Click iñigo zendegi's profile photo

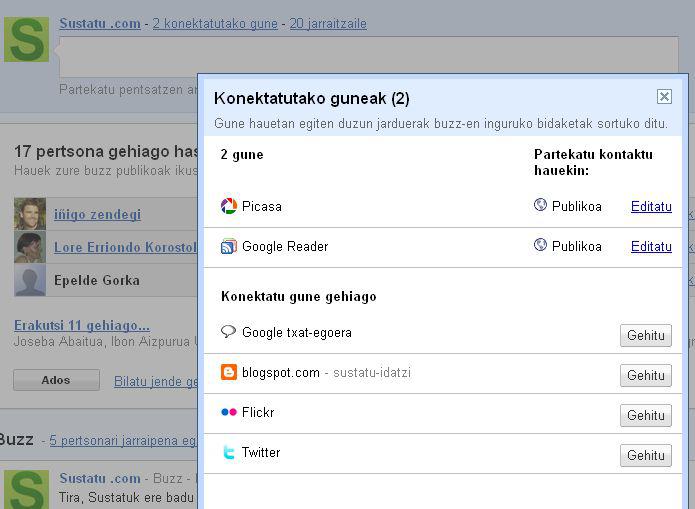30,214
